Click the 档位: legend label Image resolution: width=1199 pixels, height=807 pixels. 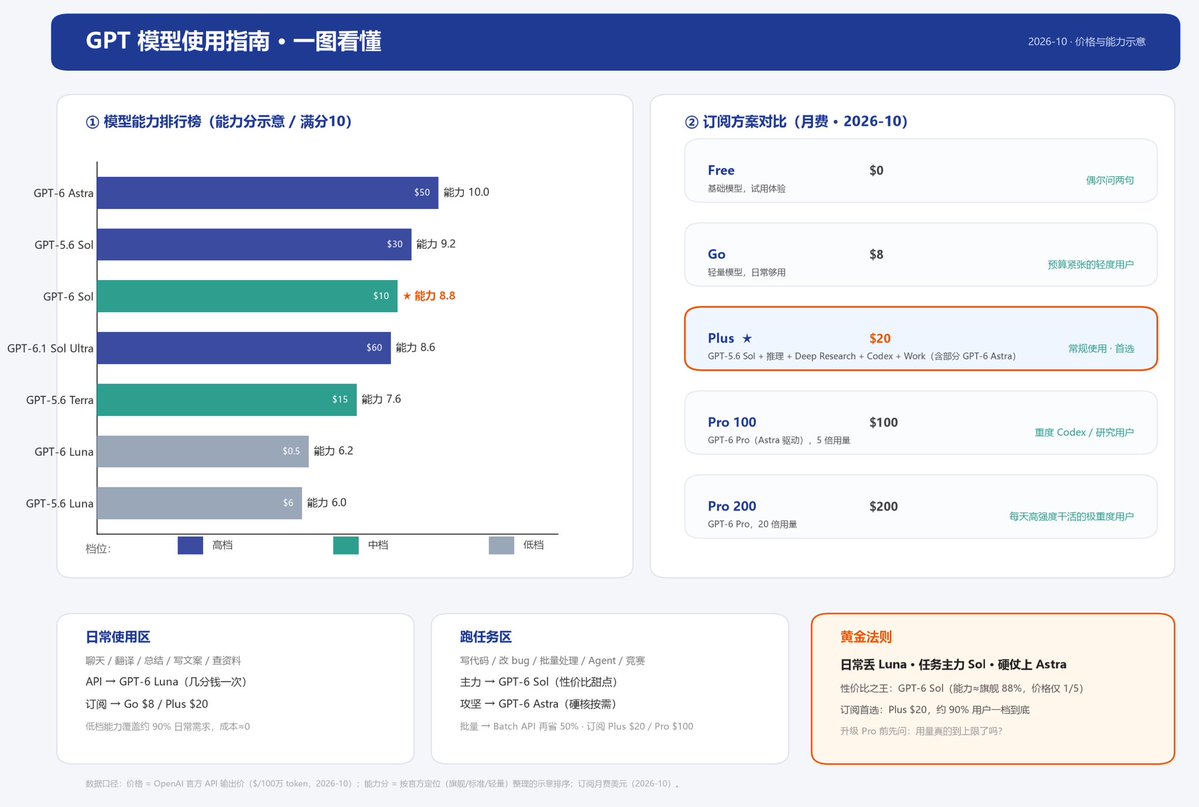98,548
